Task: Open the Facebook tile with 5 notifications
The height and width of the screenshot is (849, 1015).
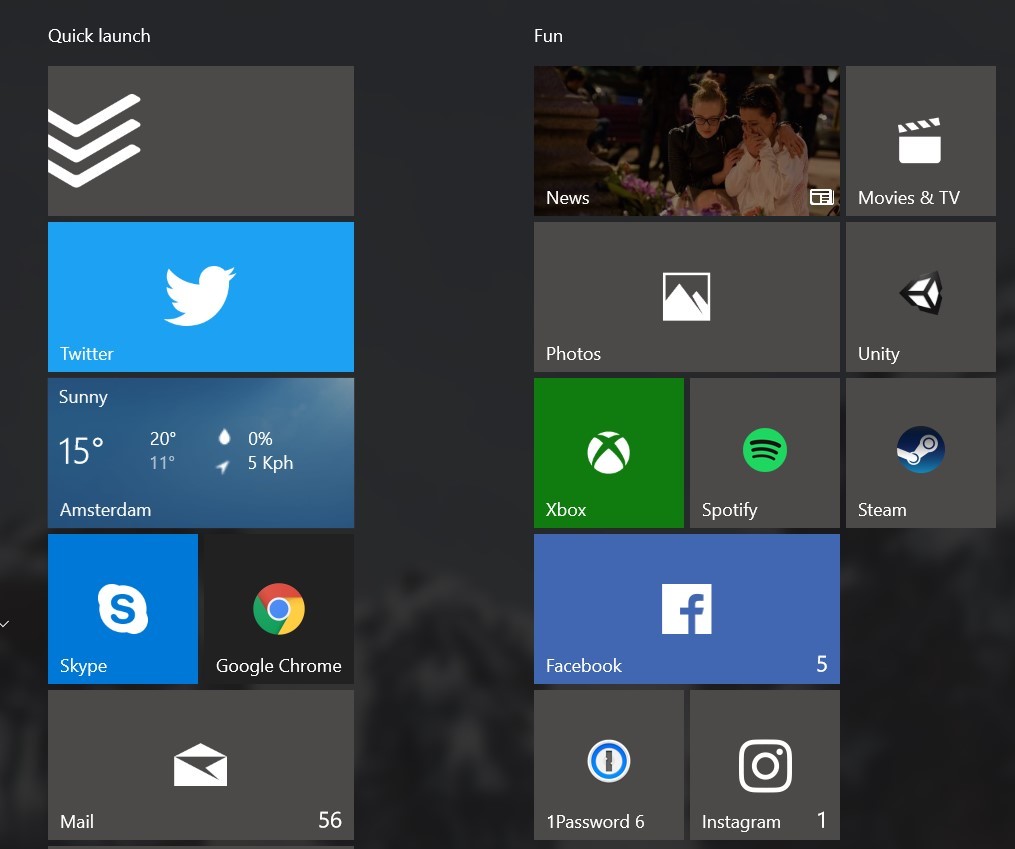Action: coord(686,609)
